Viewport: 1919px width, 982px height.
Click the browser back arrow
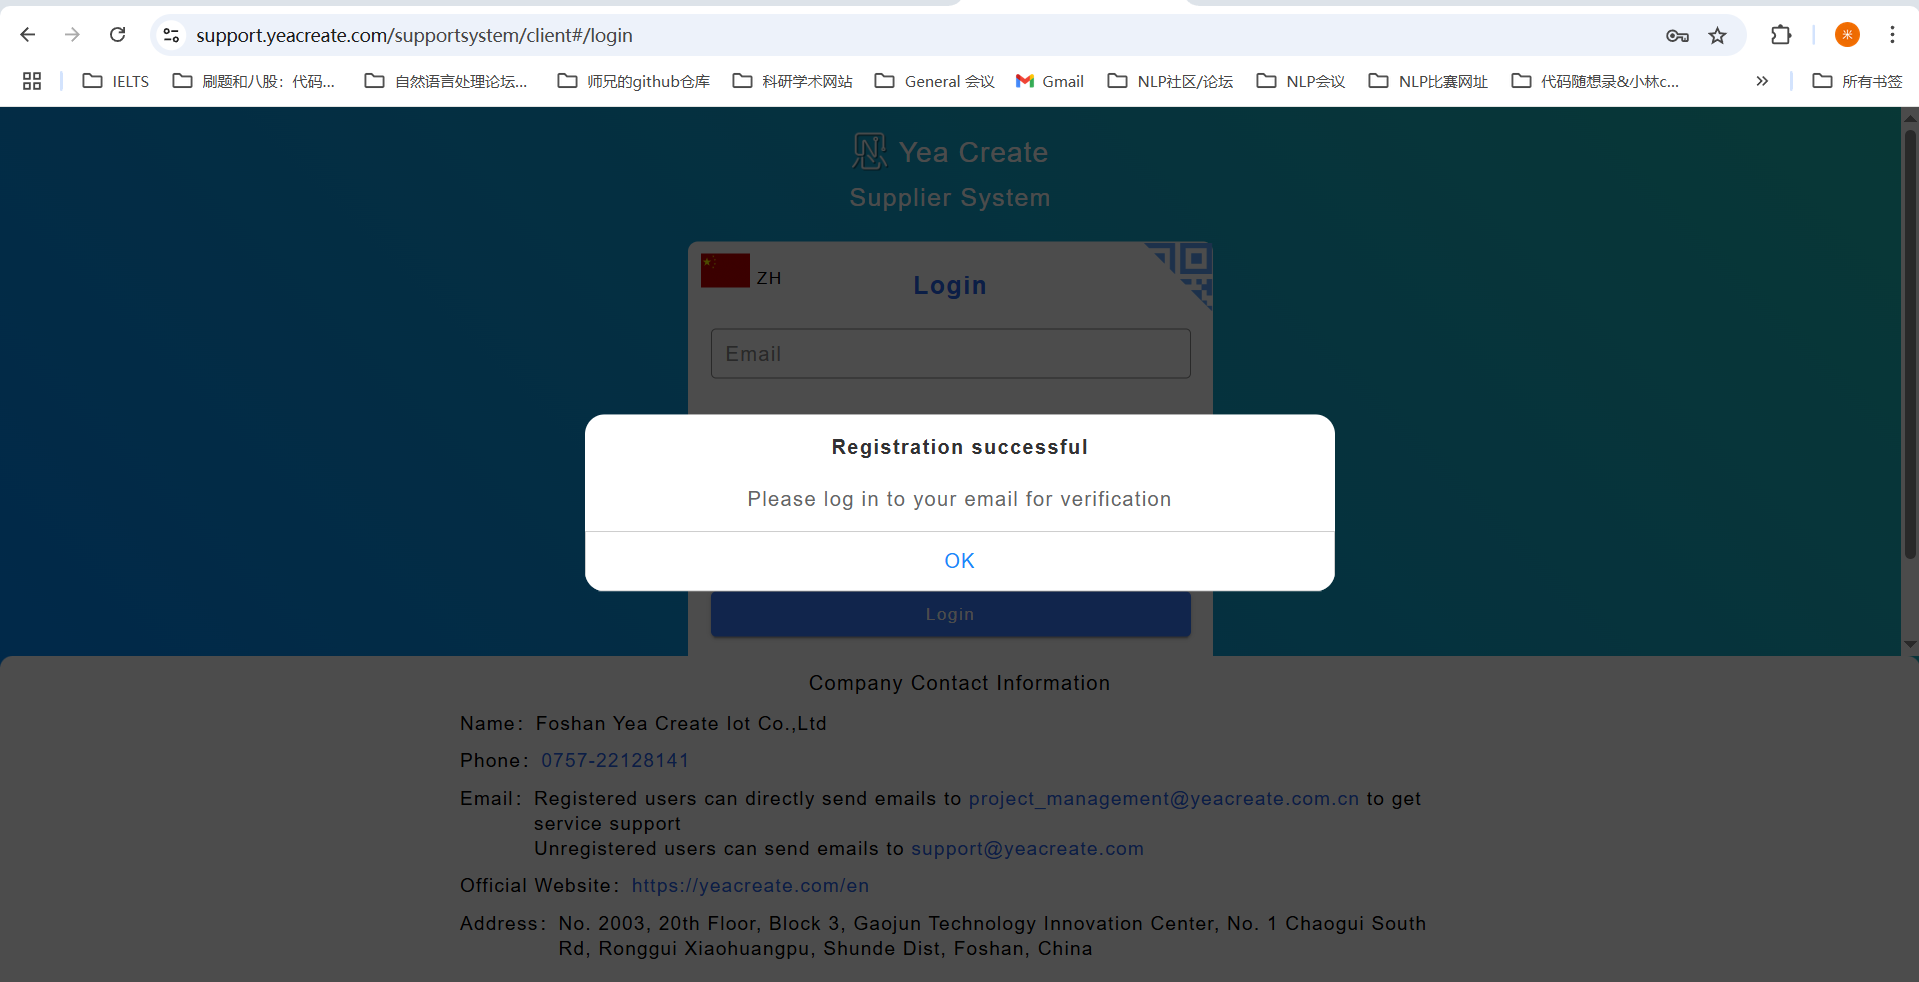click(28, 35)
